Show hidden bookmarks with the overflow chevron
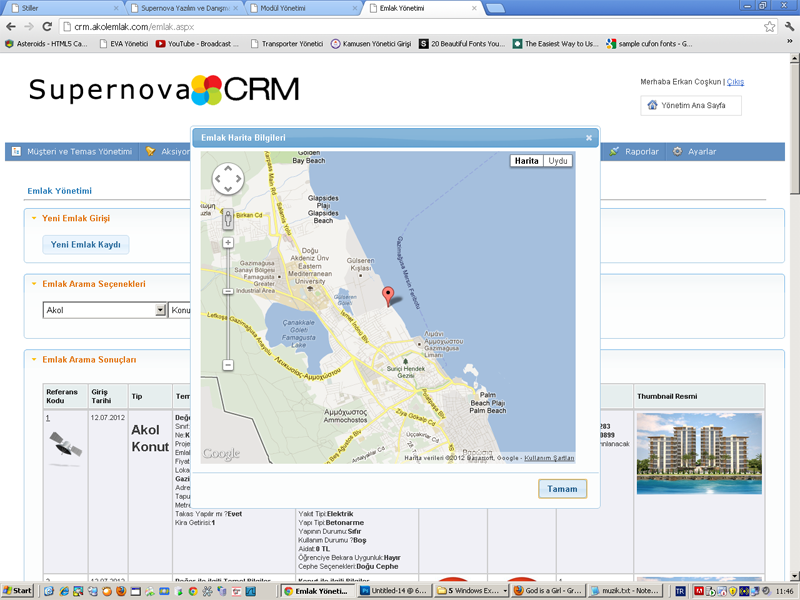 click(x=789, y=42)
